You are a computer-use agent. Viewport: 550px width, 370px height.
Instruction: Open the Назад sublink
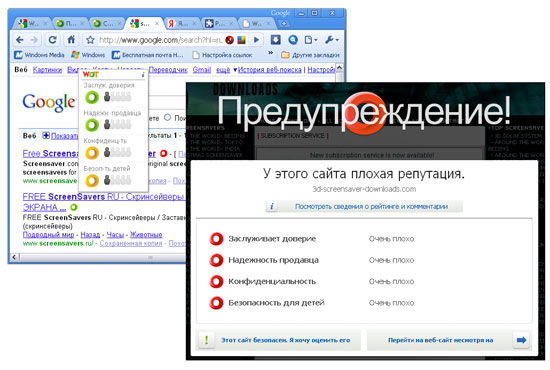(90, 235)
